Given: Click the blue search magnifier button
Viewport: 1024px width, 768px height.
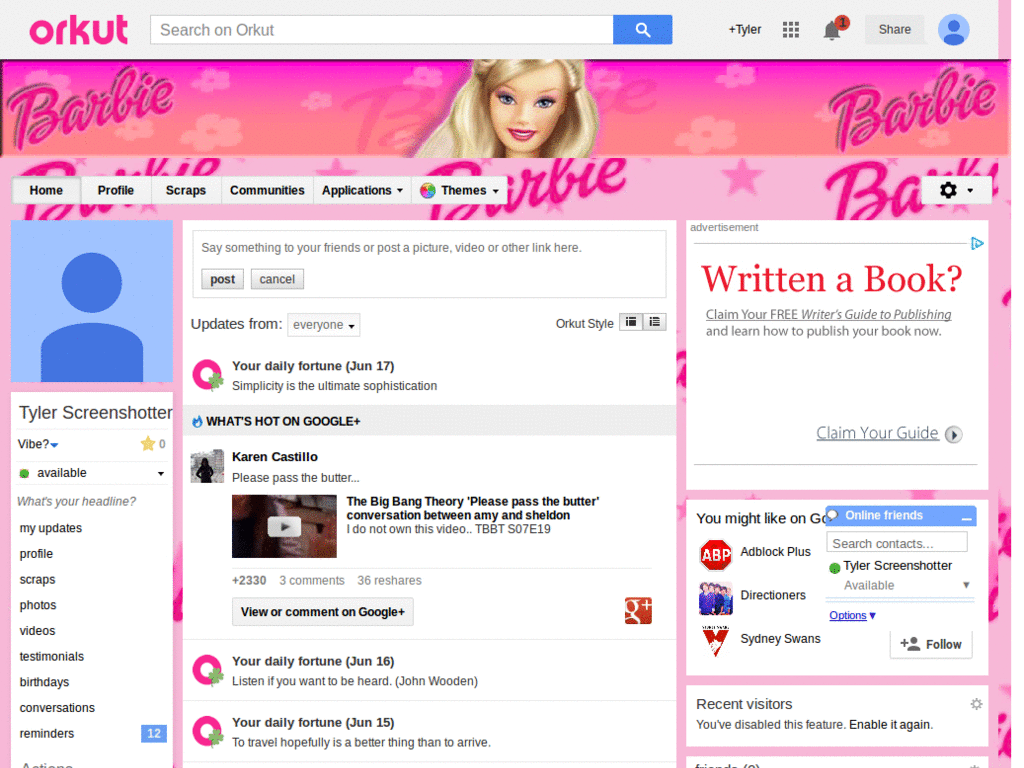Looking at the screenshot, I should coord(642,30).
